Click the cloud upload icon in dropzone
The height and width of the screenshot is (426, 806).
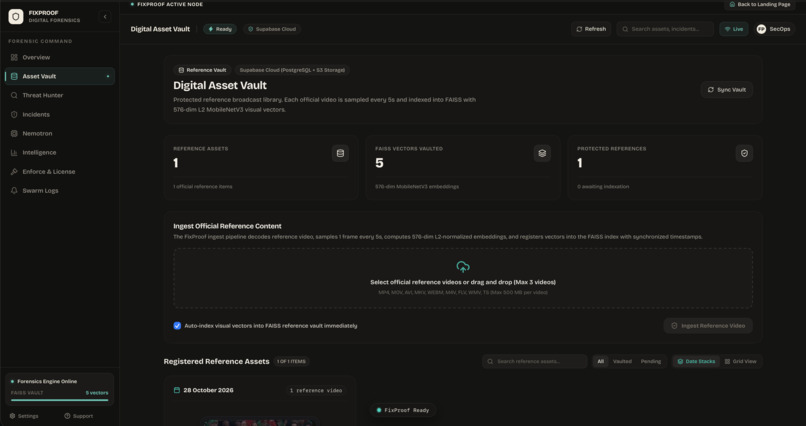click(x=463, y=267)
